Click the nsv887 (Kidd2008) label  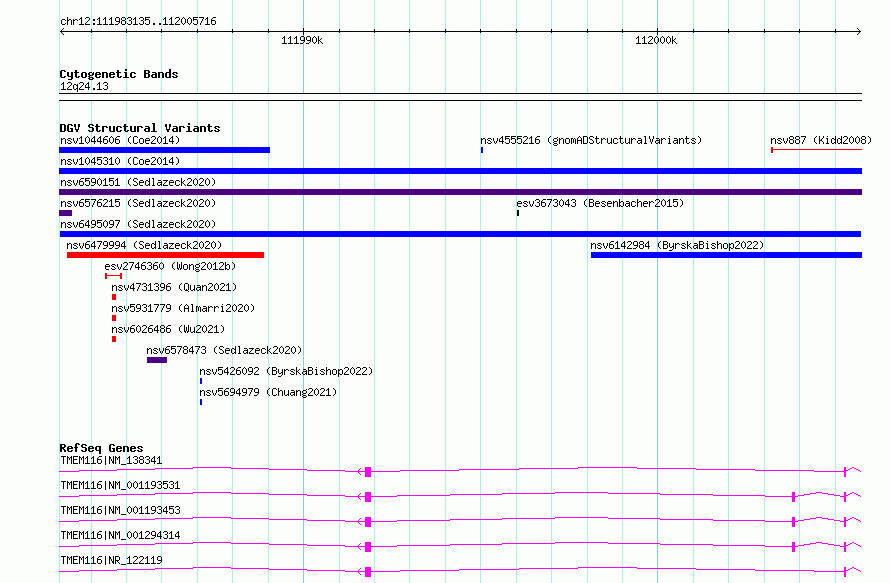coord(821,140)
